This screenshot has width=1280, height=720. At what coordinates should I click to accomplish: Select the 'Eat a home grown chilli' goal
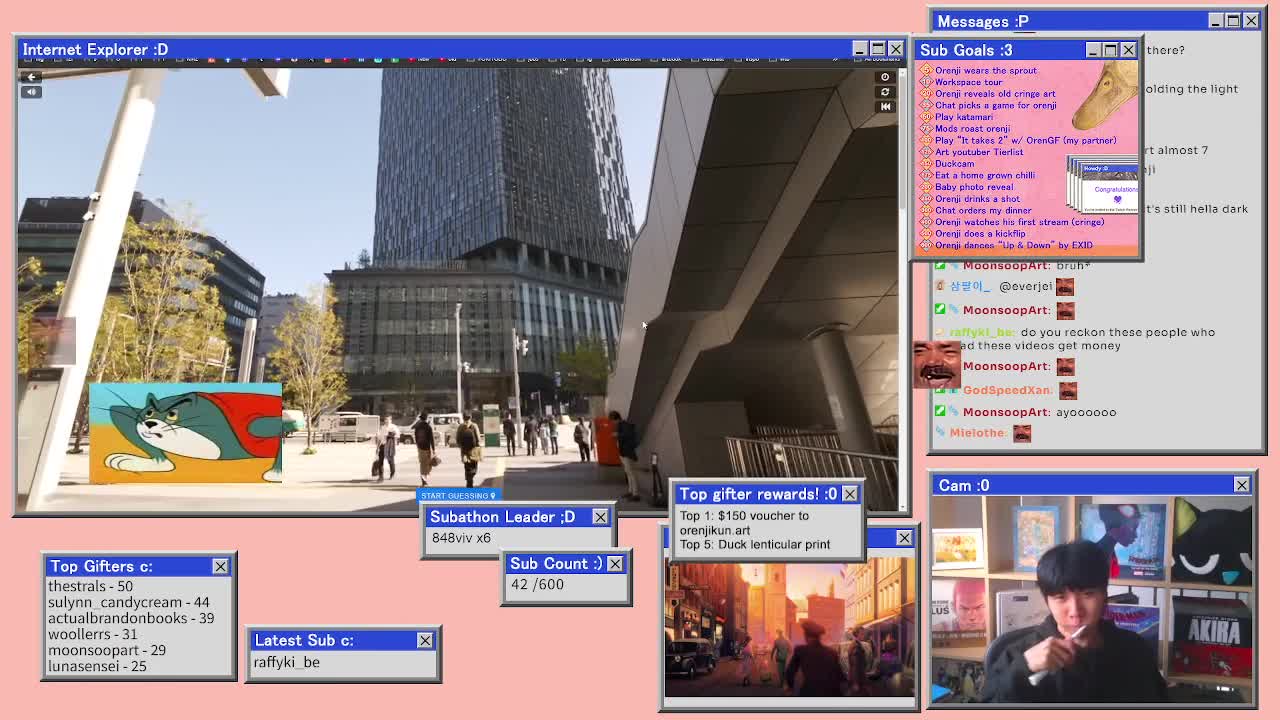(985, 175)
